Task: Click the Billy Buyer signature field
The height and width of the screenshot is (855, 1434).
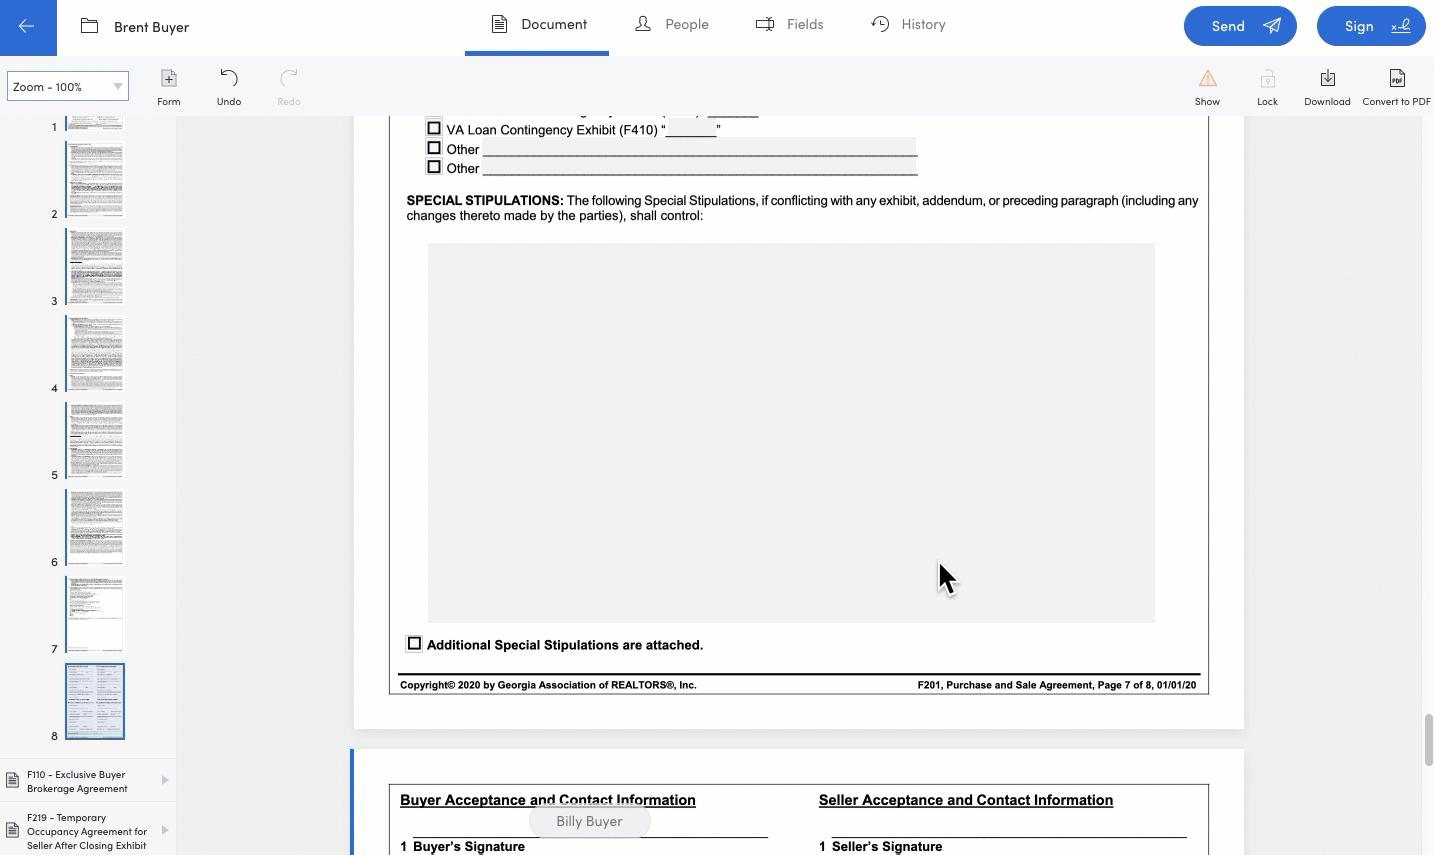Action: [590, 821]
